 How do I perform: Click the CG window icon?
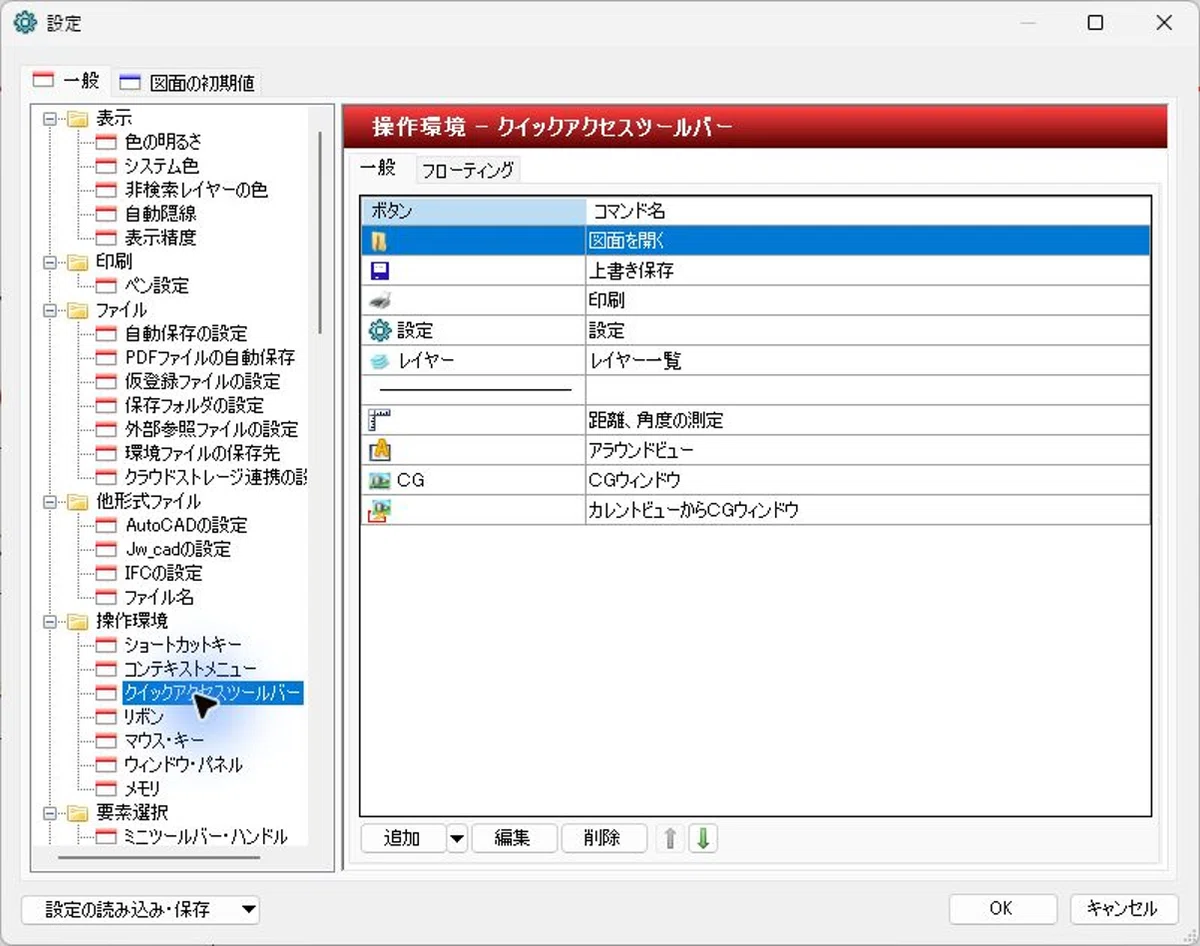coord(380,480)
